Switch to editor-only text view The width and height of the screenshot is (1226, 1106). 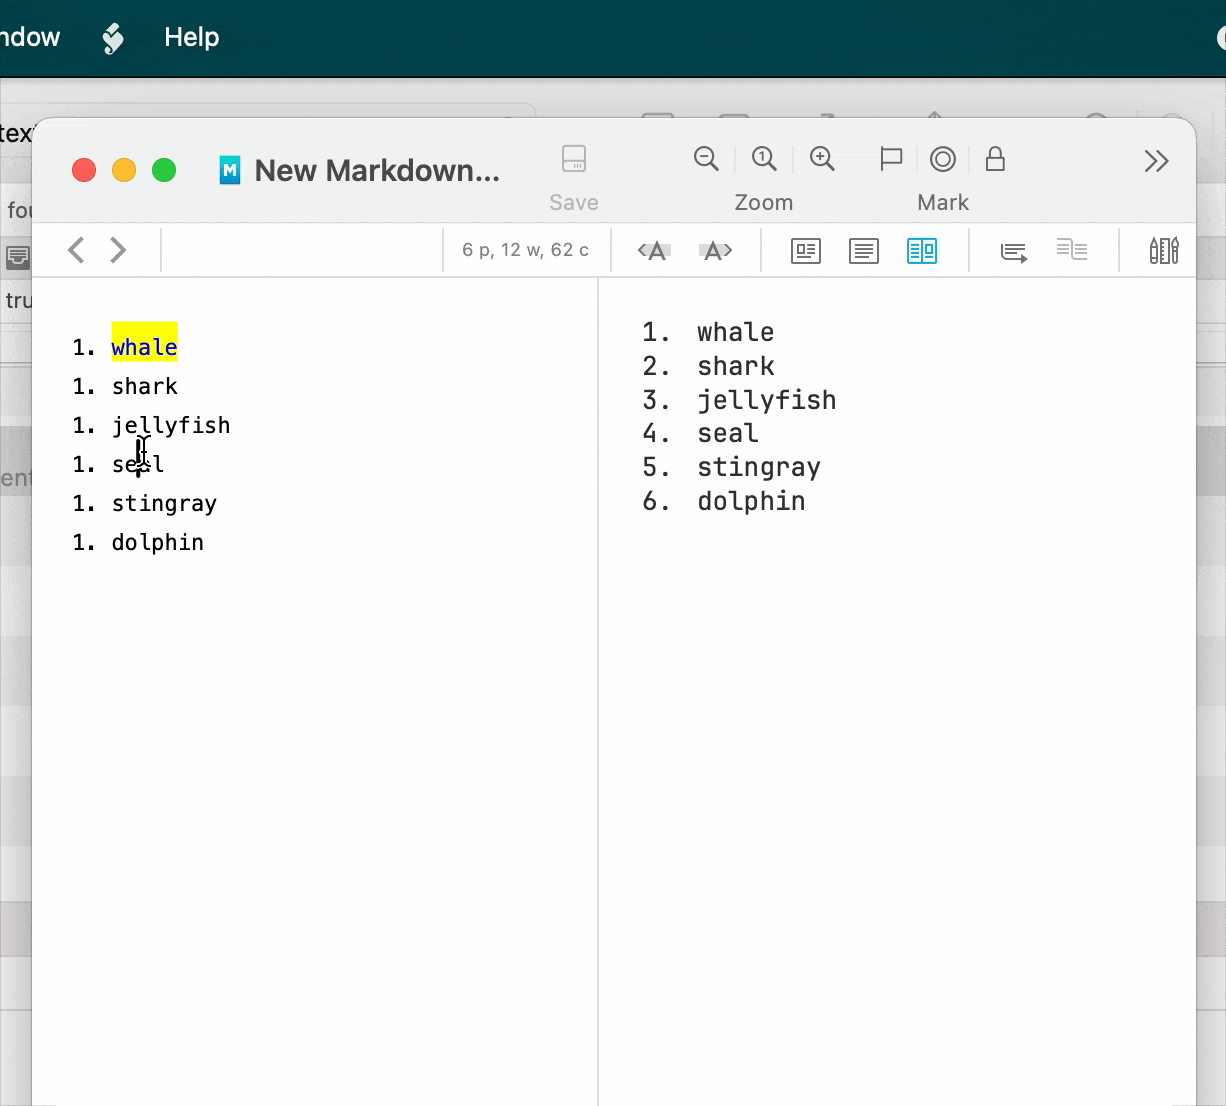(x=864, y=251)
